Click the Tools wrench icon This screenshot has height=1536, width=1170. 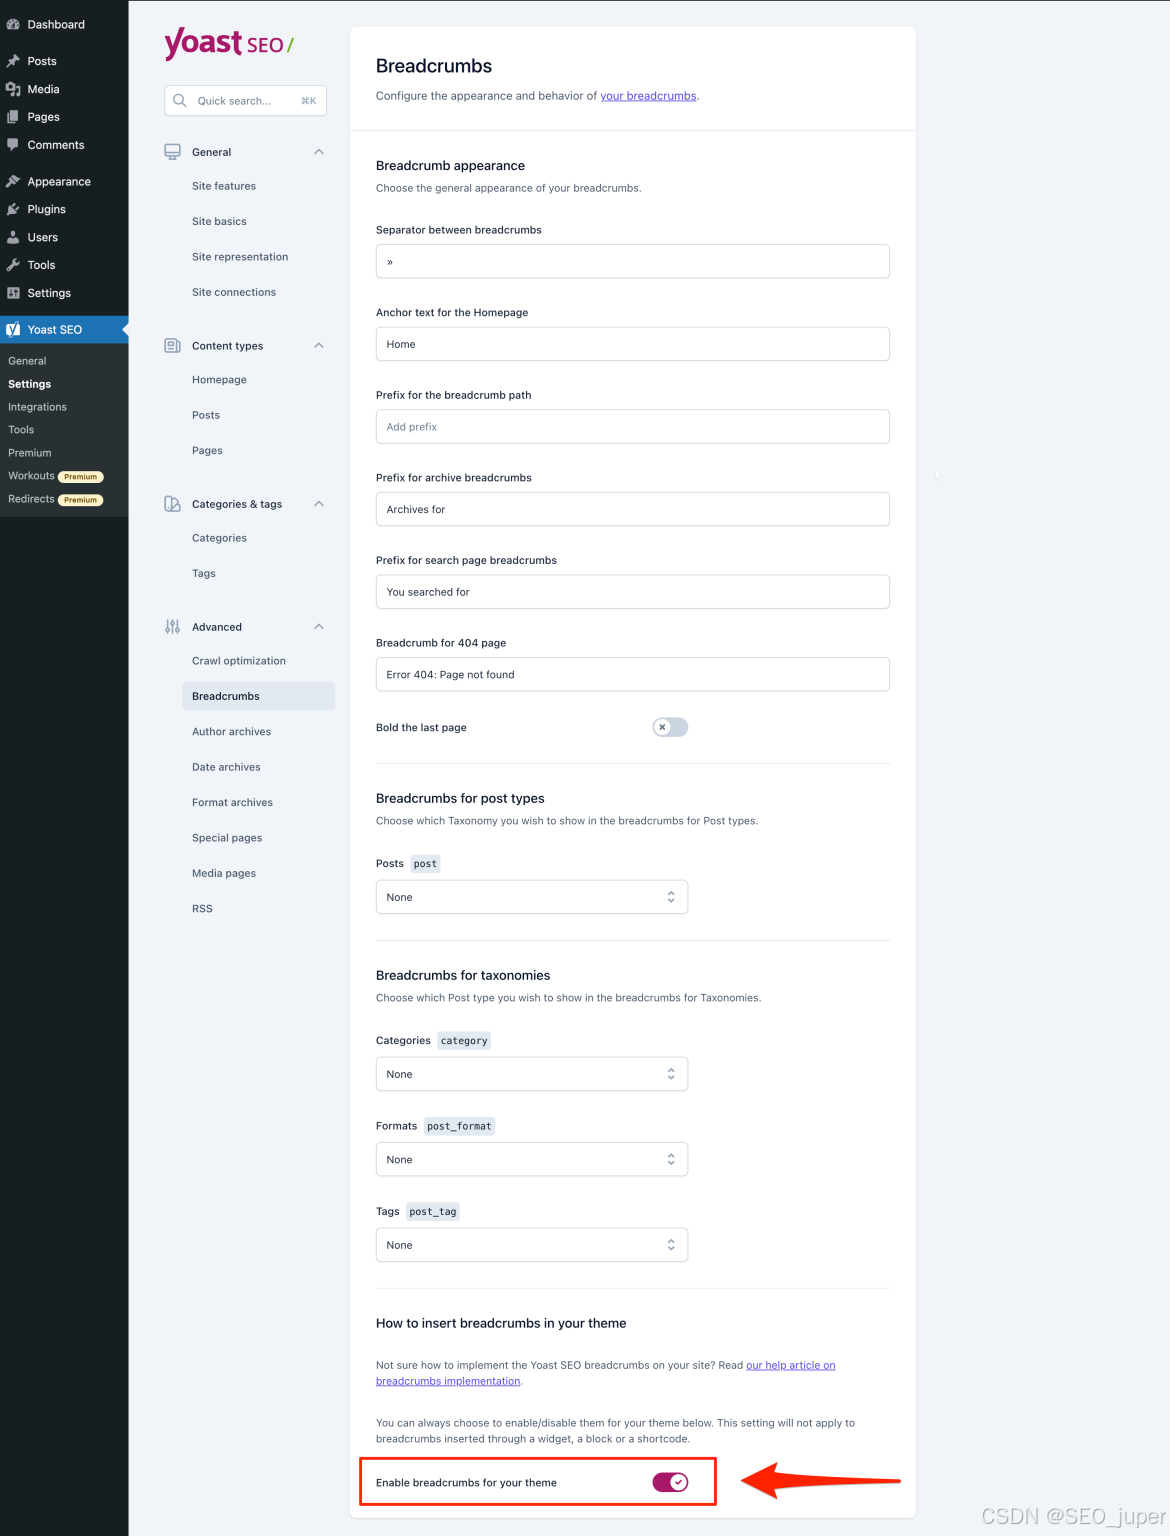pyautogui.click(x=13, y=265)
